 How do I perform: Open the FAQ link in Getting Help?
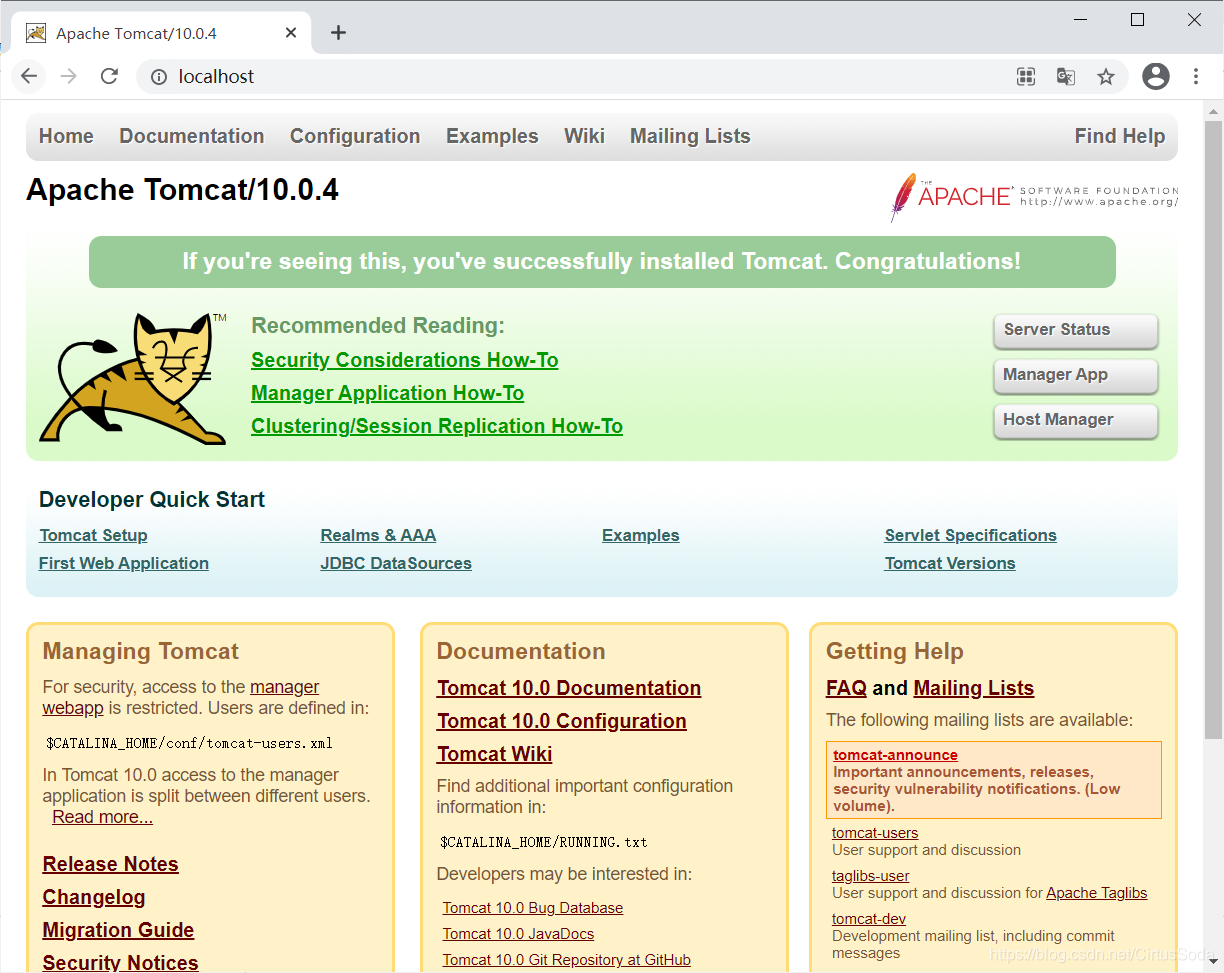coord(846,688)
